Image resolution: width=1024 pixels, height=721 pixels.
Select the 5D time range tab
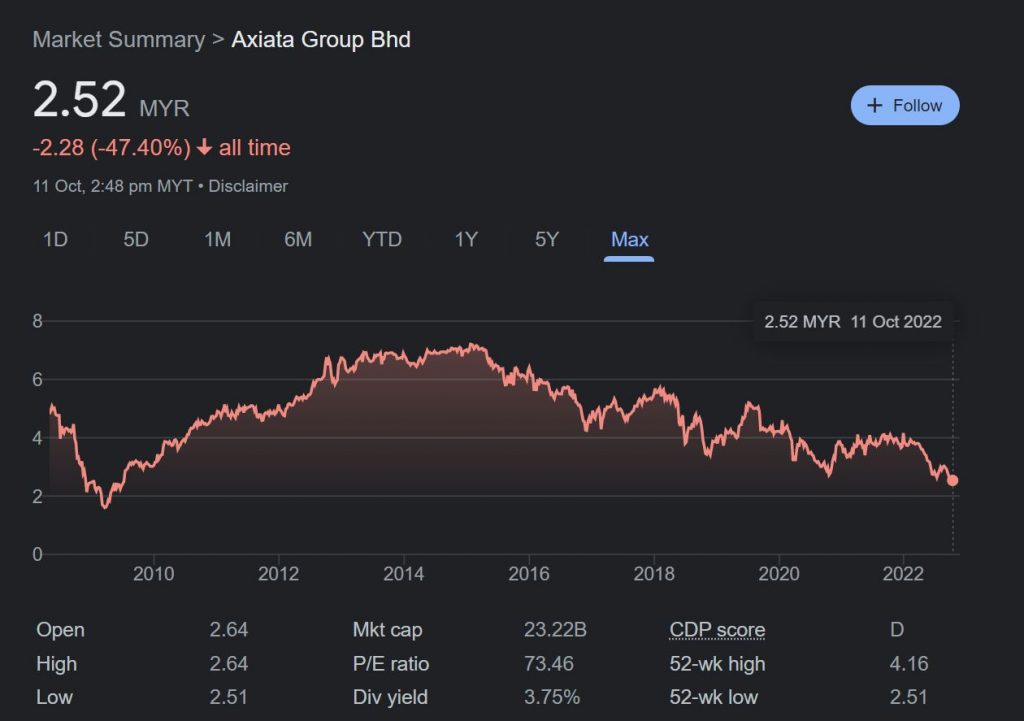pyautogui.click(x=136, y=239)
